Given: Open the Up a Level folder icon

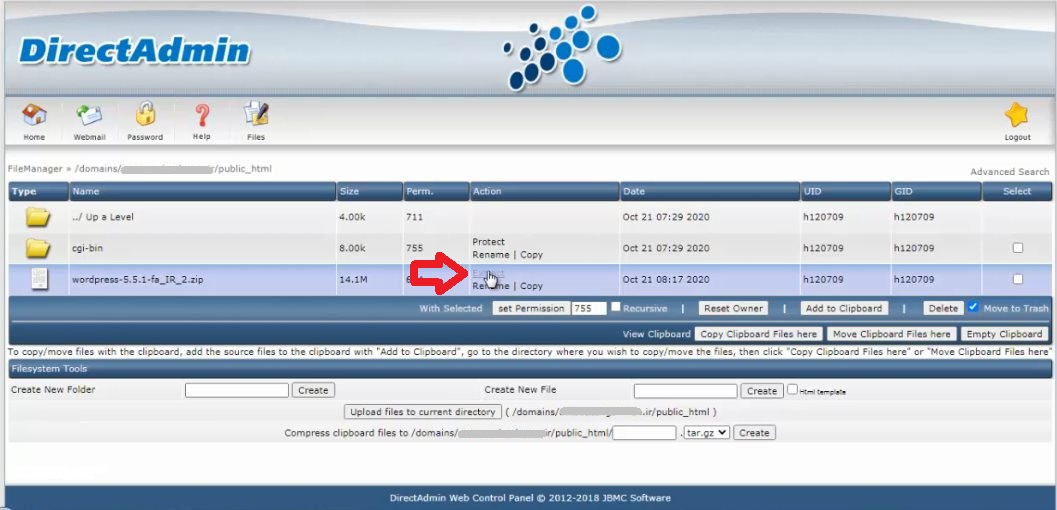Looking at the screenshot, I should 38,217.
